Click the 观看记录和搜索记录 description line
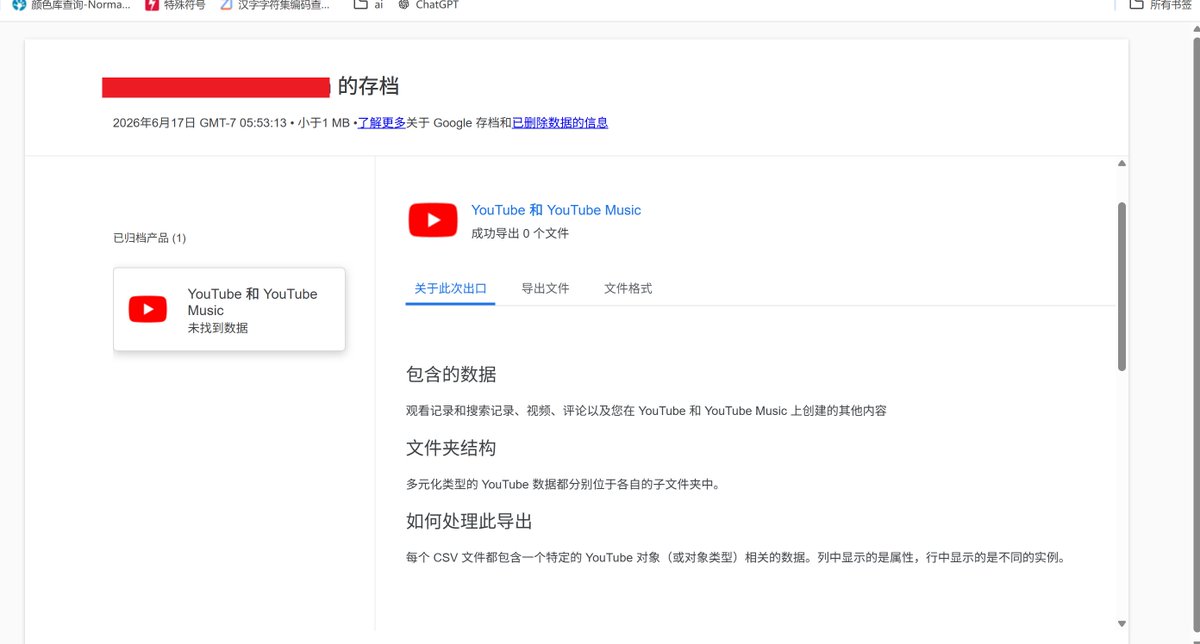1200x644 pixels. coord(646,410)
